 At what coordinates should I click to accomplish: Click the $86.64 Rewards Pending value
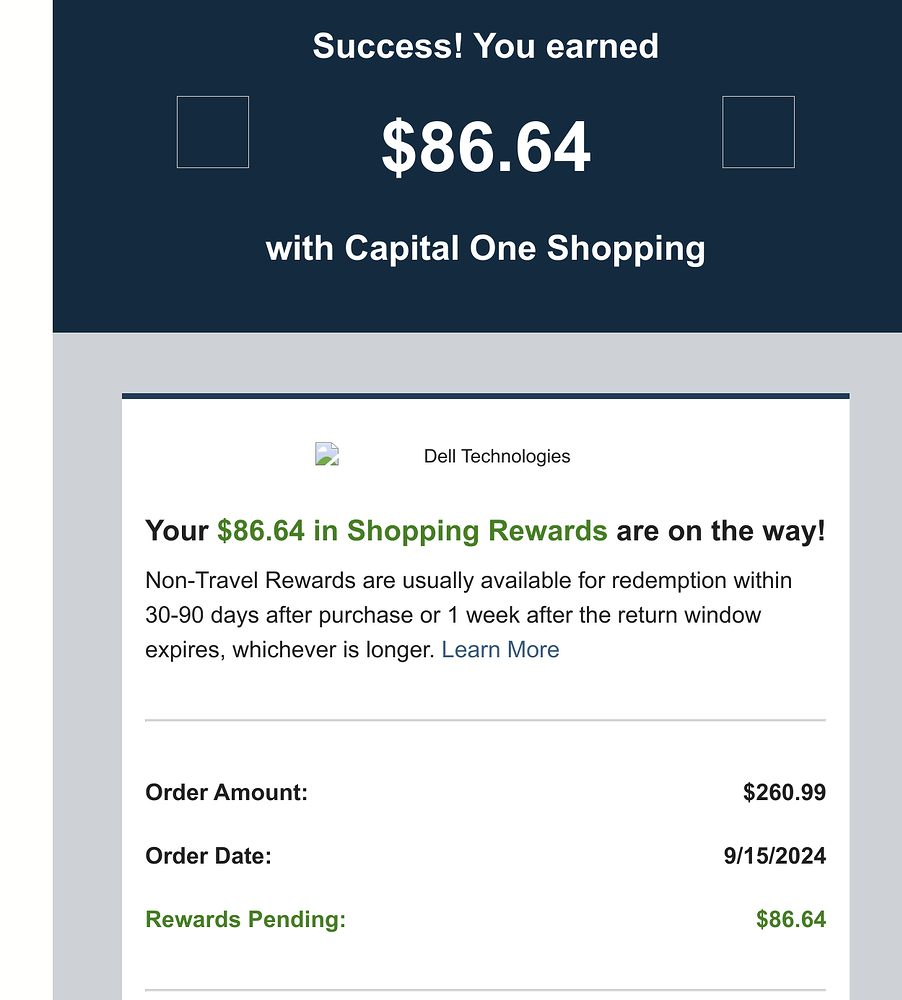click(x=790, y=920)
